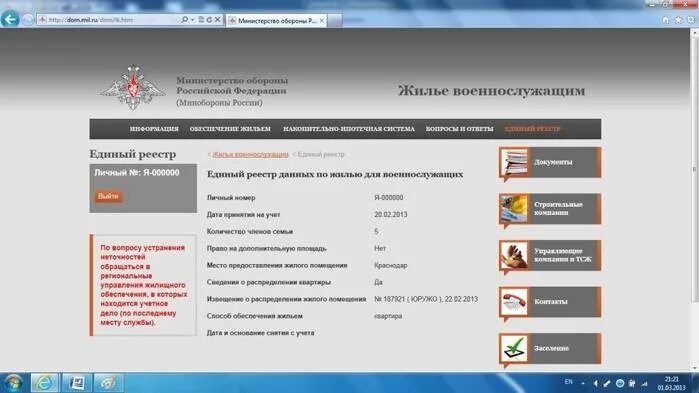Open favorites star icon
Image resolution: width=699 pixels, height=393 pixels.
[x=678, y=20]
